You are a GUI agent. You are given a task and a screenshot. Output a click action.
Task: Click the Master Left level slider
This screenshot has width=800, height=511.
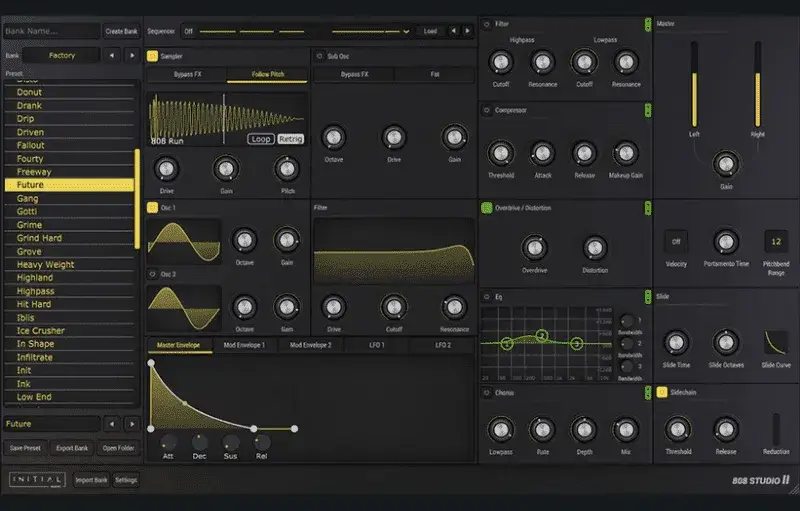point(694,84)
